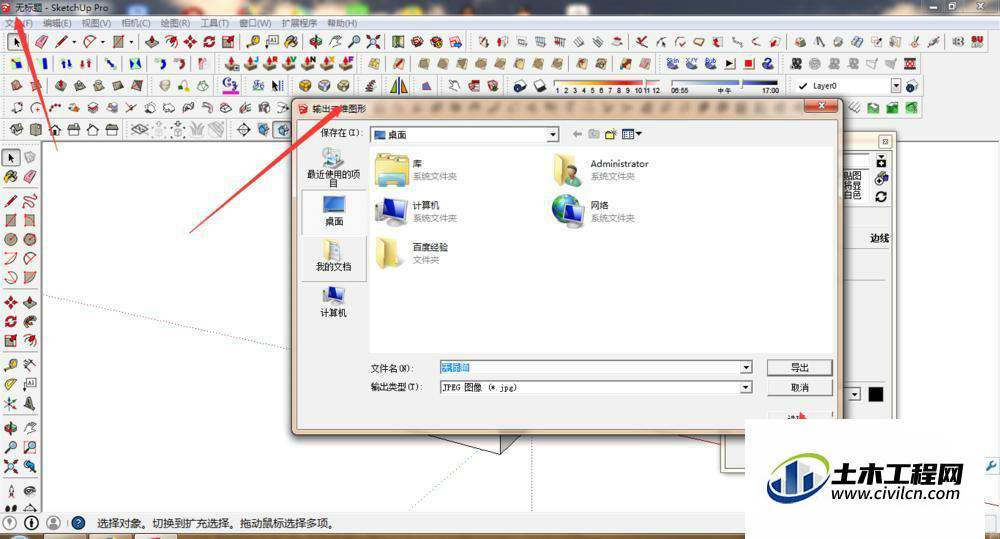Open dropdown beside black swatch in right panel
The height and width of the screenshot is (539, 1000).
(855, 394)
